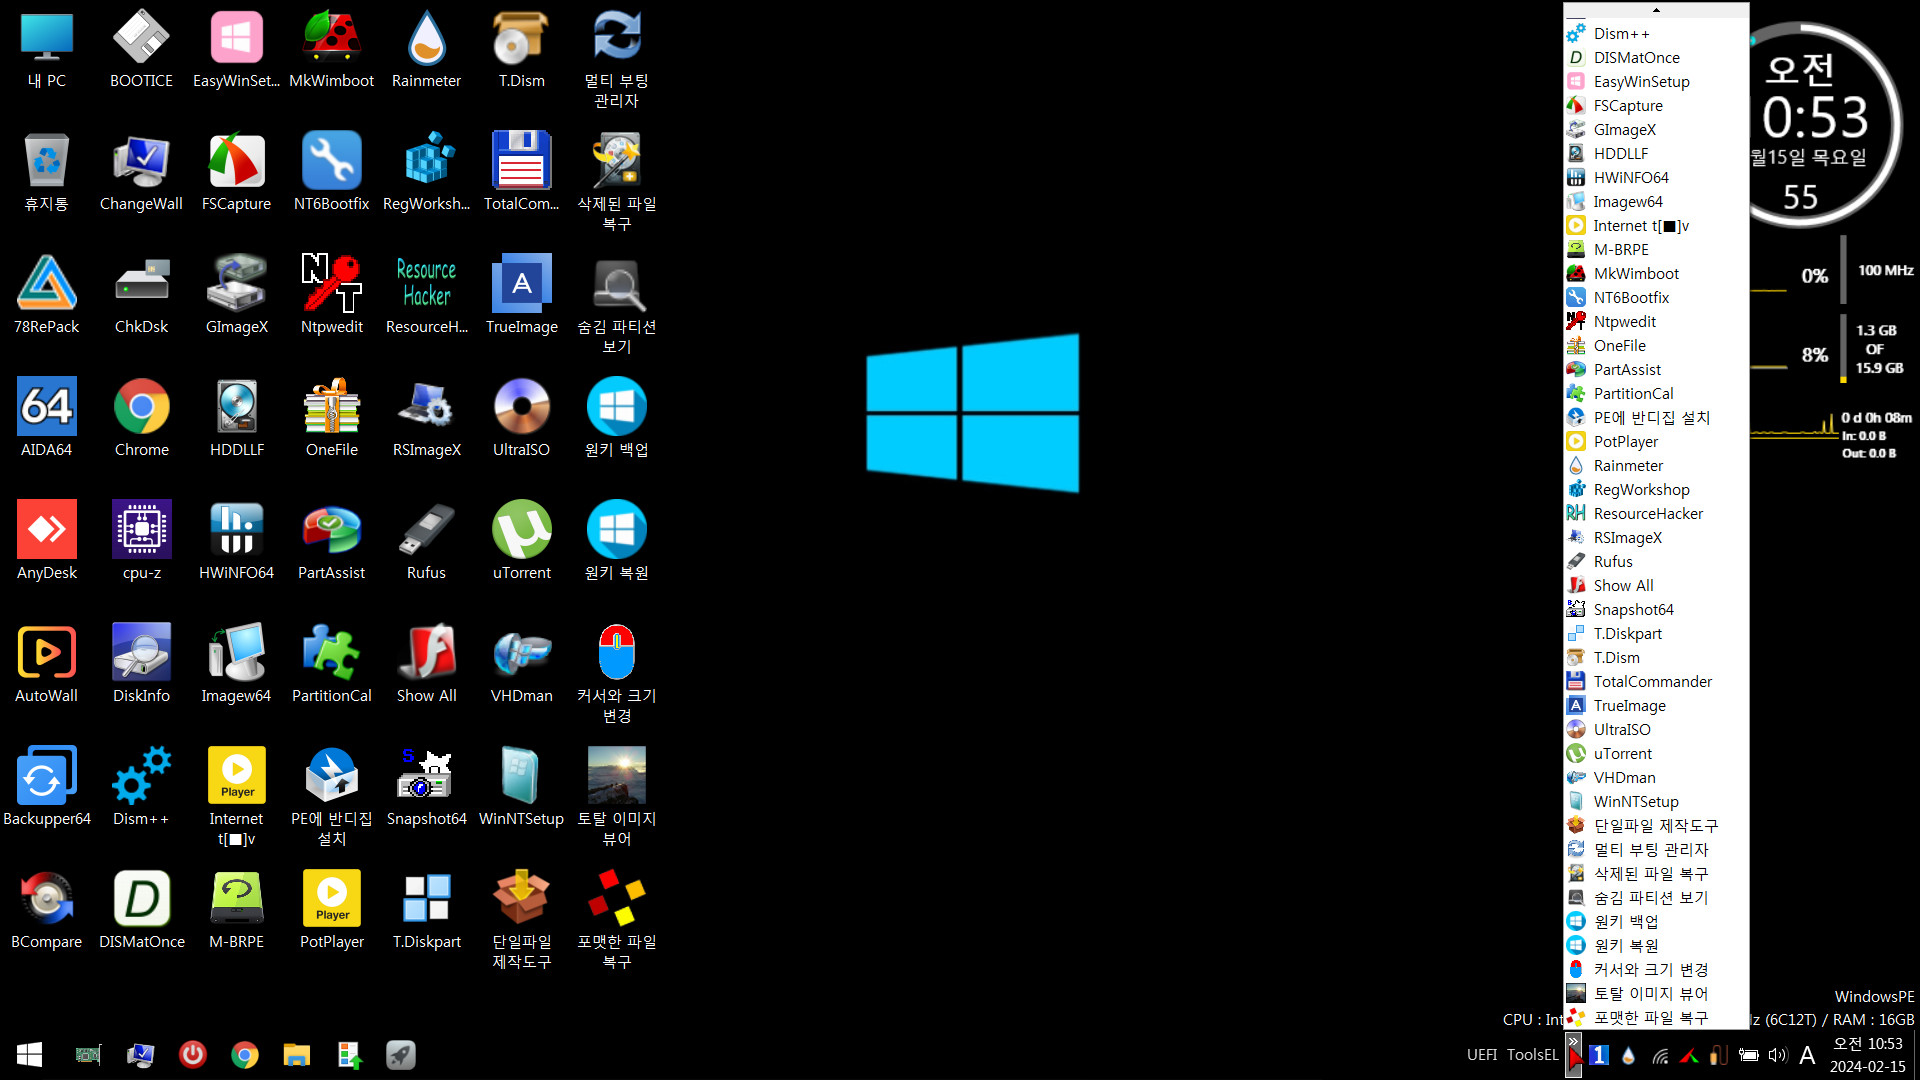1920x1080 pixels.
Task: Select TotalCommander in the popup menu
Action: [x=1656, y=681]
